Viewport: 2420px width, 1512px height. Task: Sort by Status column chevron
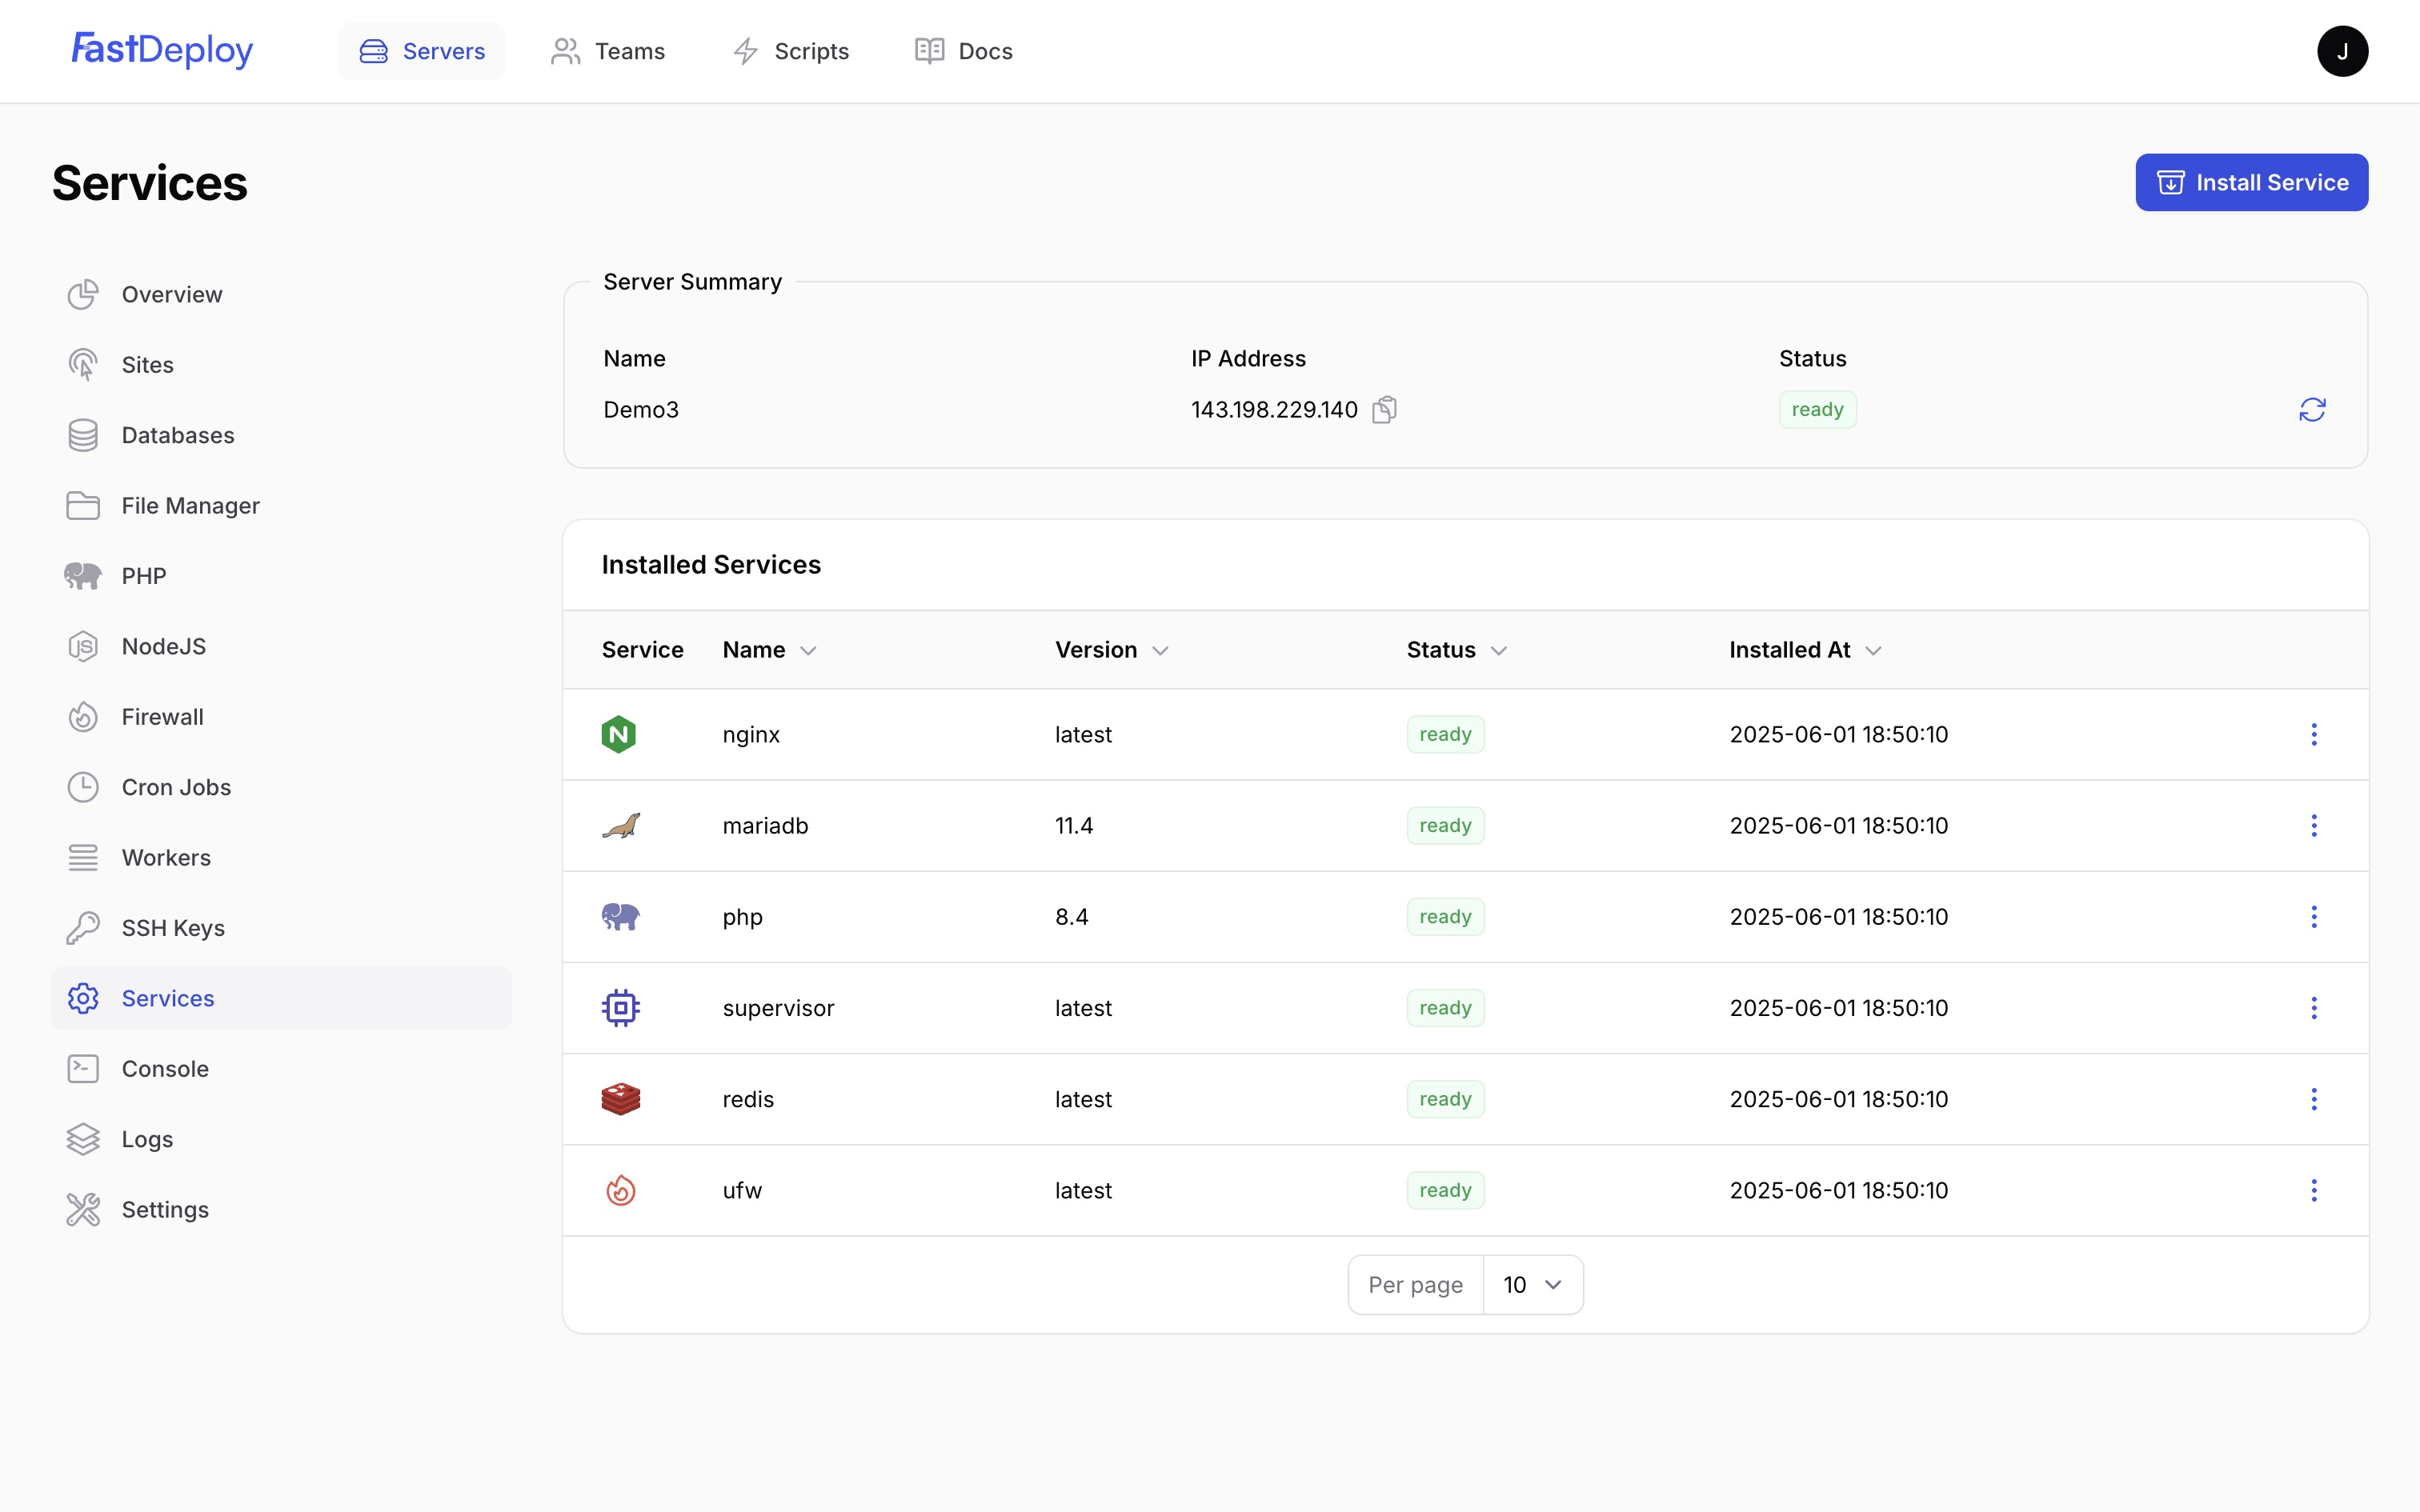1498,651
